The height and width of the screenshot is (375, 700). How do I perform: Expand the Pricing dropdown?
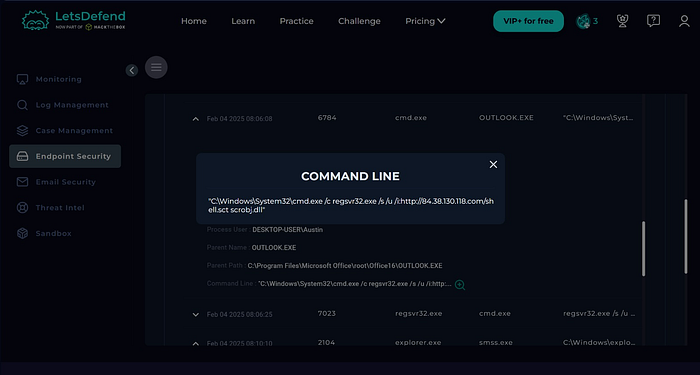tap(425, 21)
